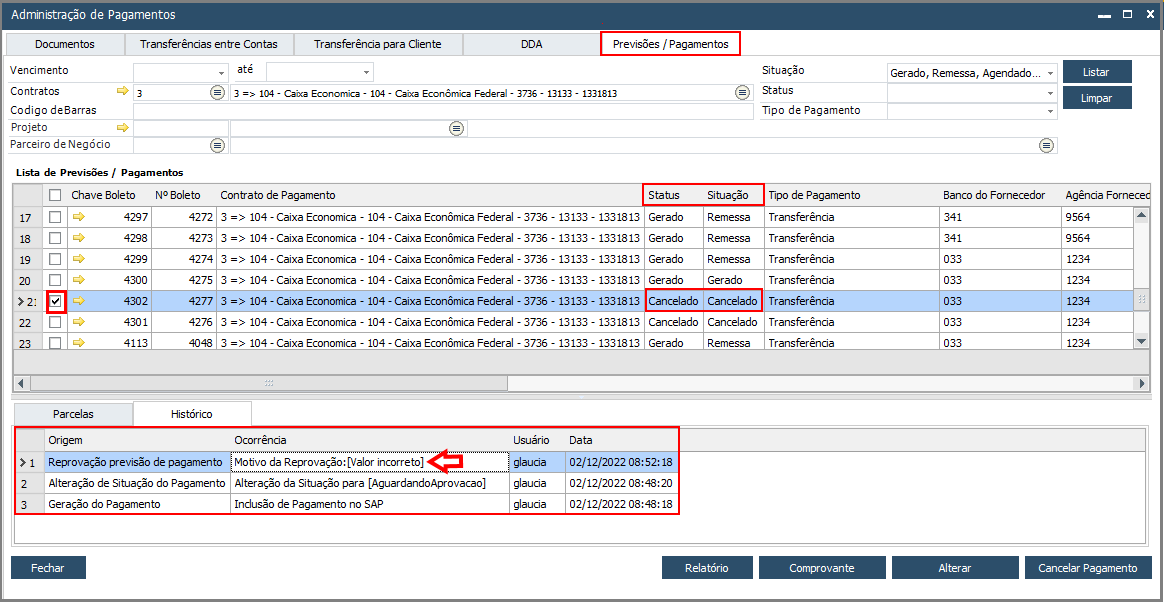Toggle the select-all checkbox in table header
Image resolution: width=1164 pixels, height=602 pixels.
point(55,195)
